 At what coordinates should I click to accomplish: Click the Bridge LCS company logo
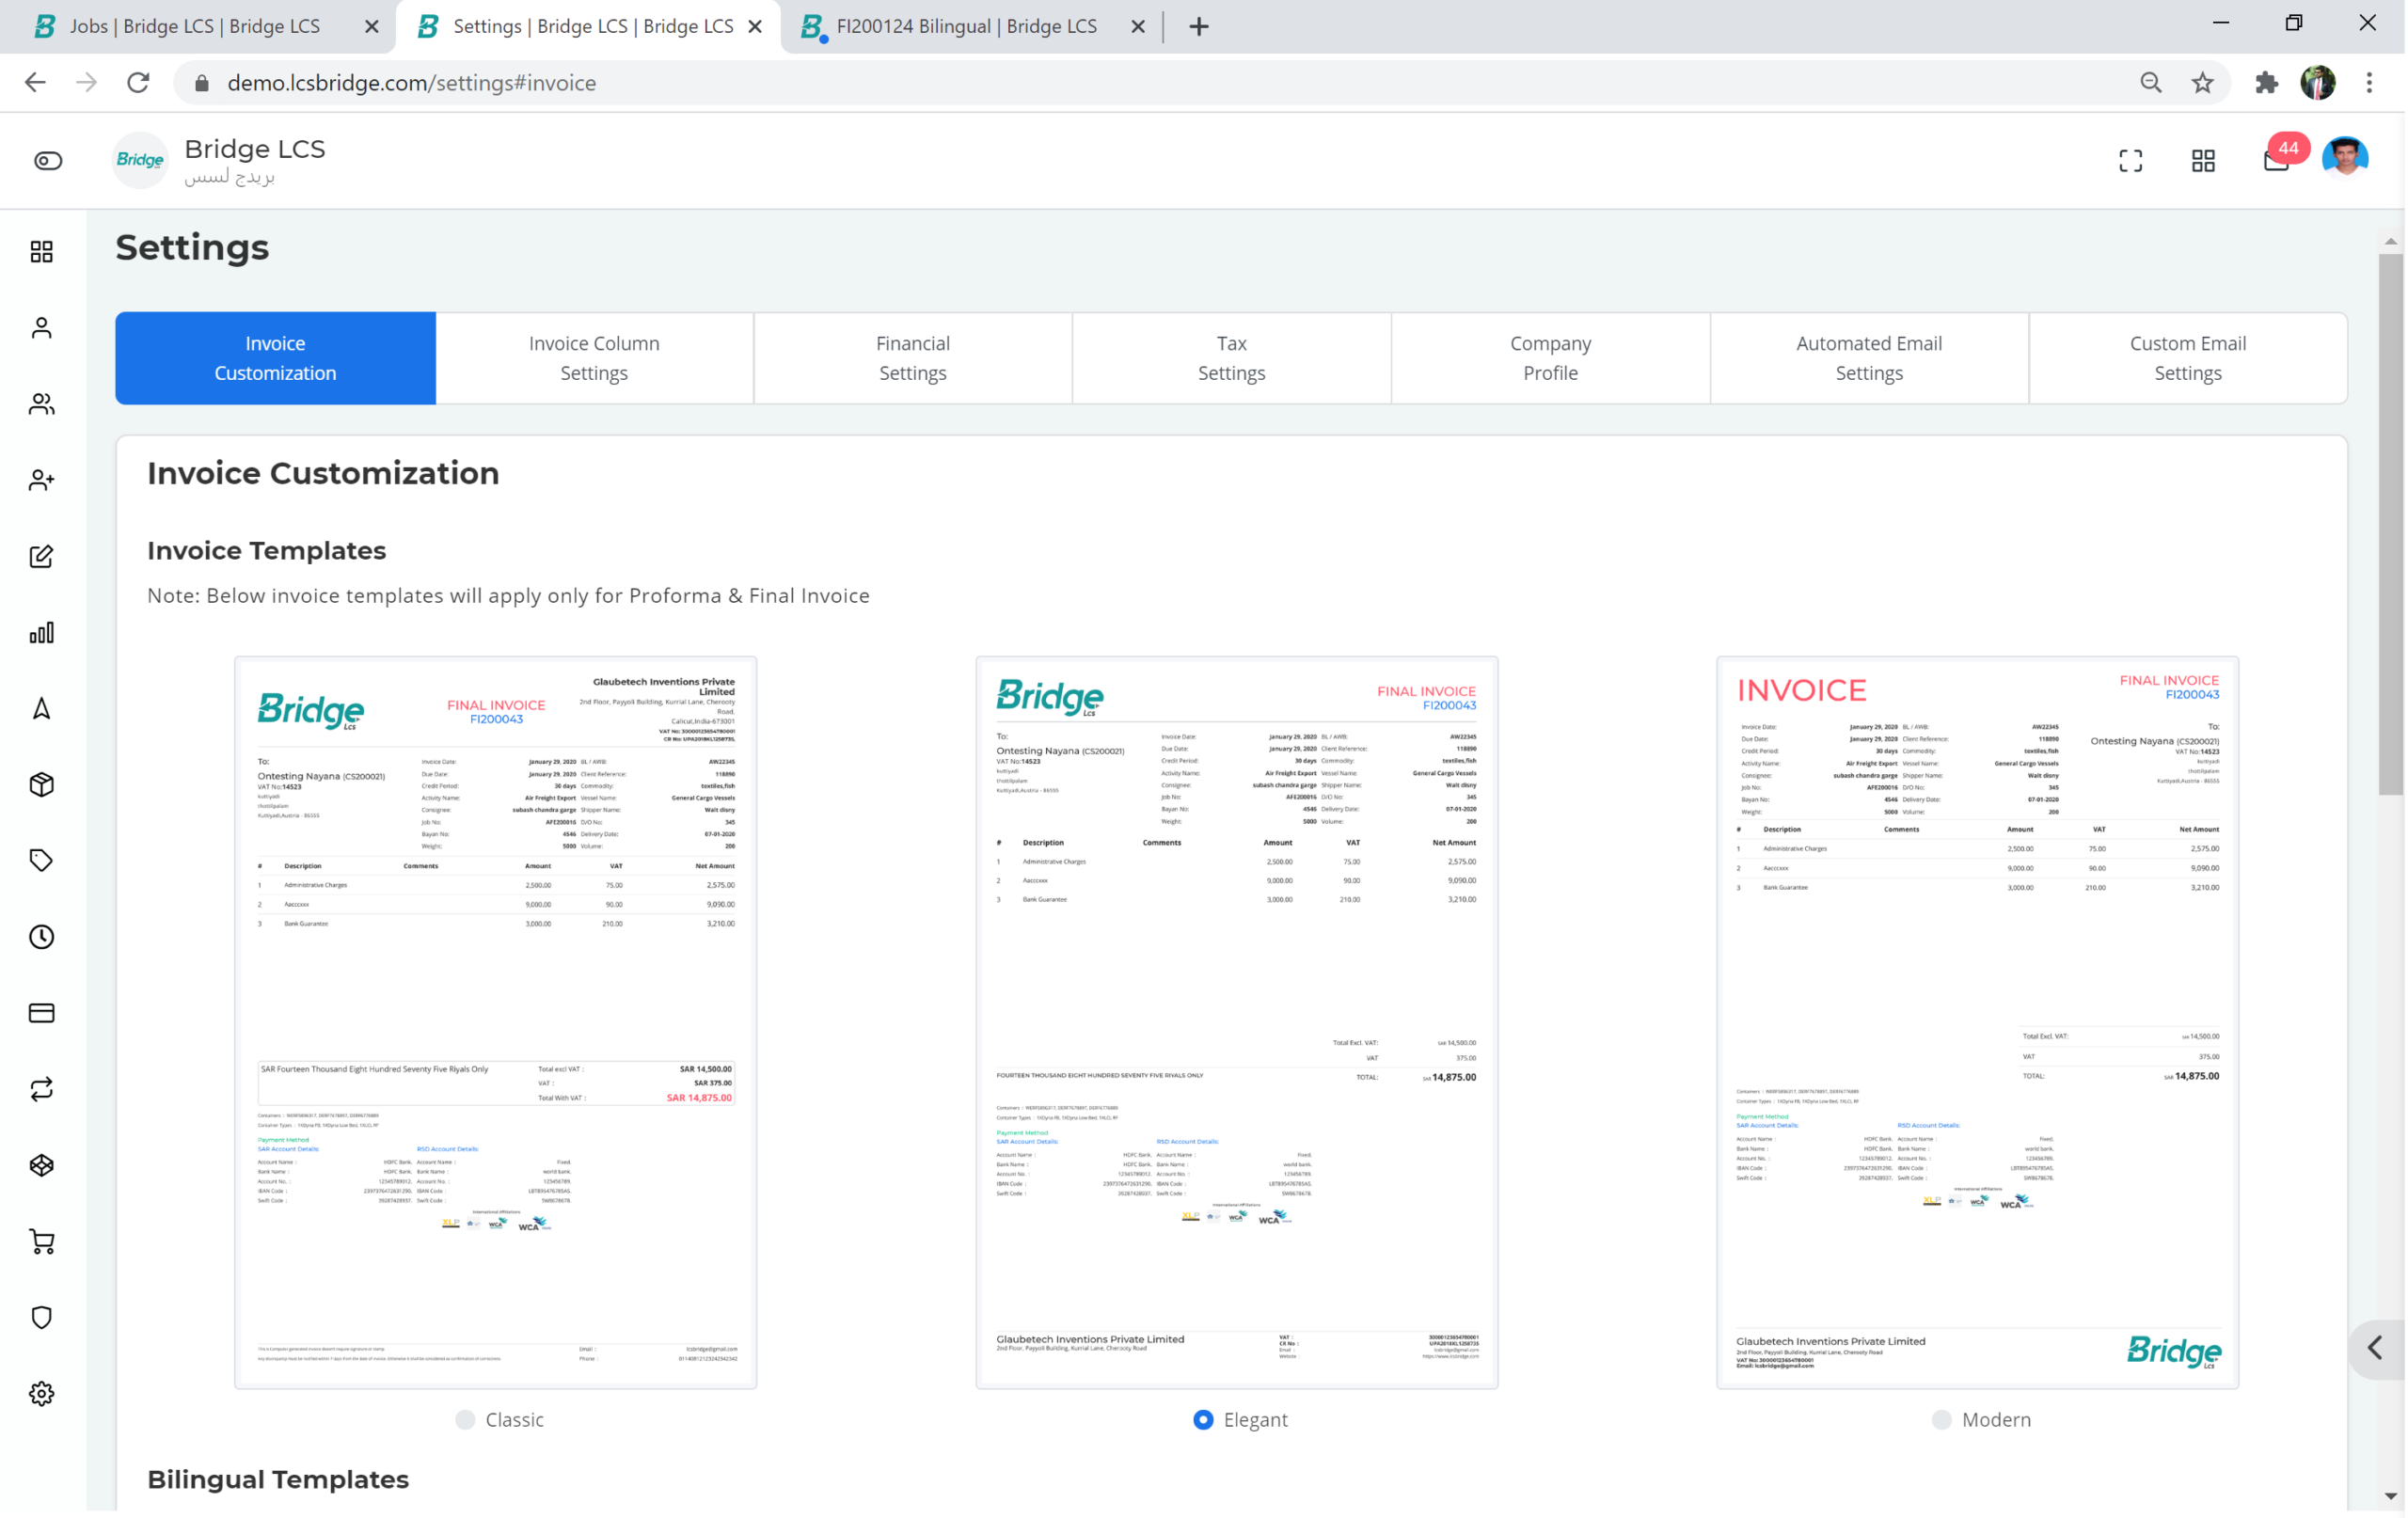(x=140, y=160)
